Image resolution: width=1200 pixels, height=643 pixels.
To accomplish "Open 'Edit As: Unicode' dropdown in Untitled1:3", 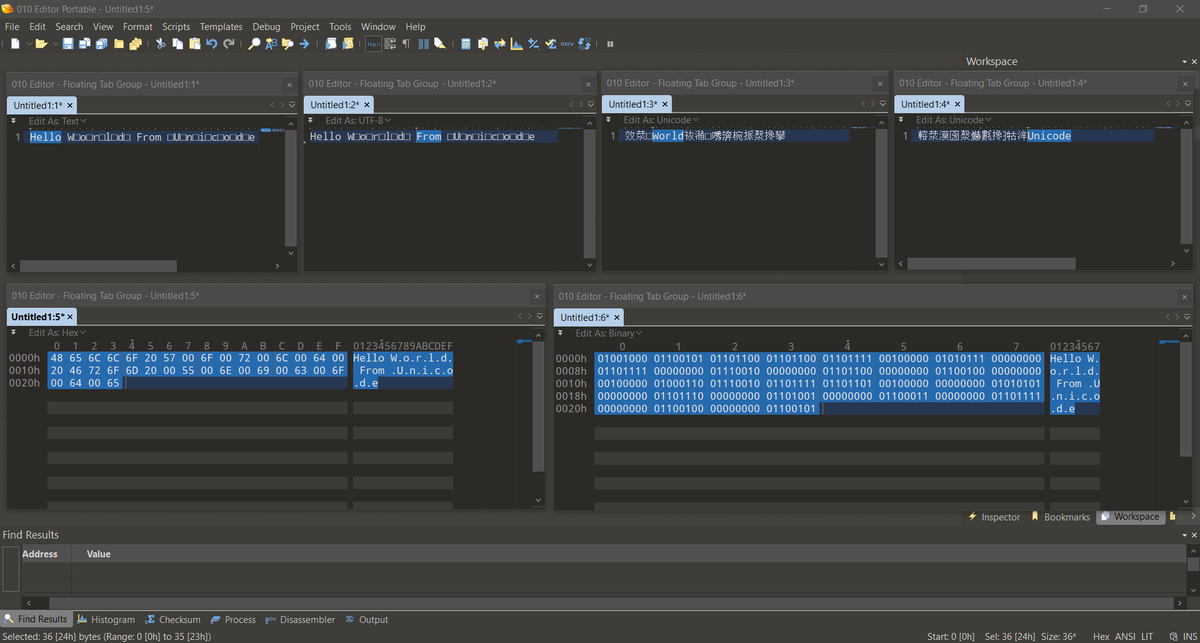I will coord(659,120).
